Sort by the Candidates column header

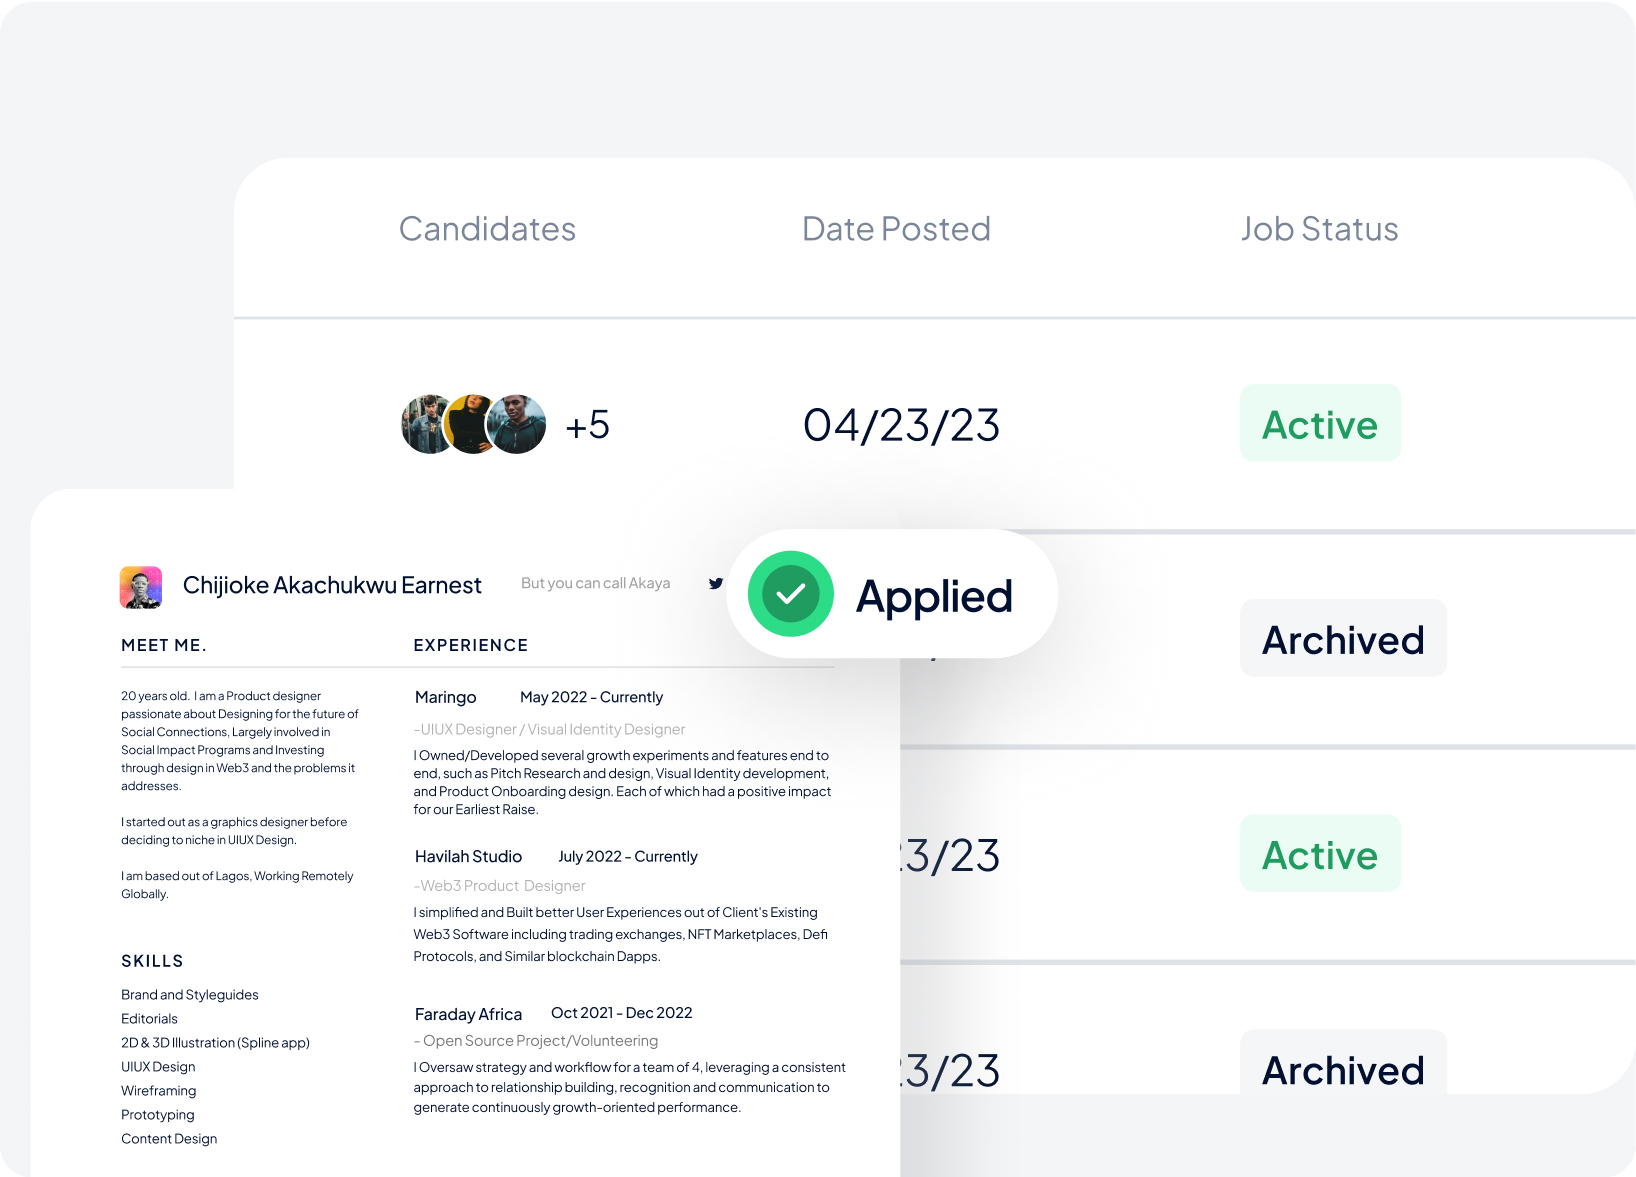tap(487, 229)
